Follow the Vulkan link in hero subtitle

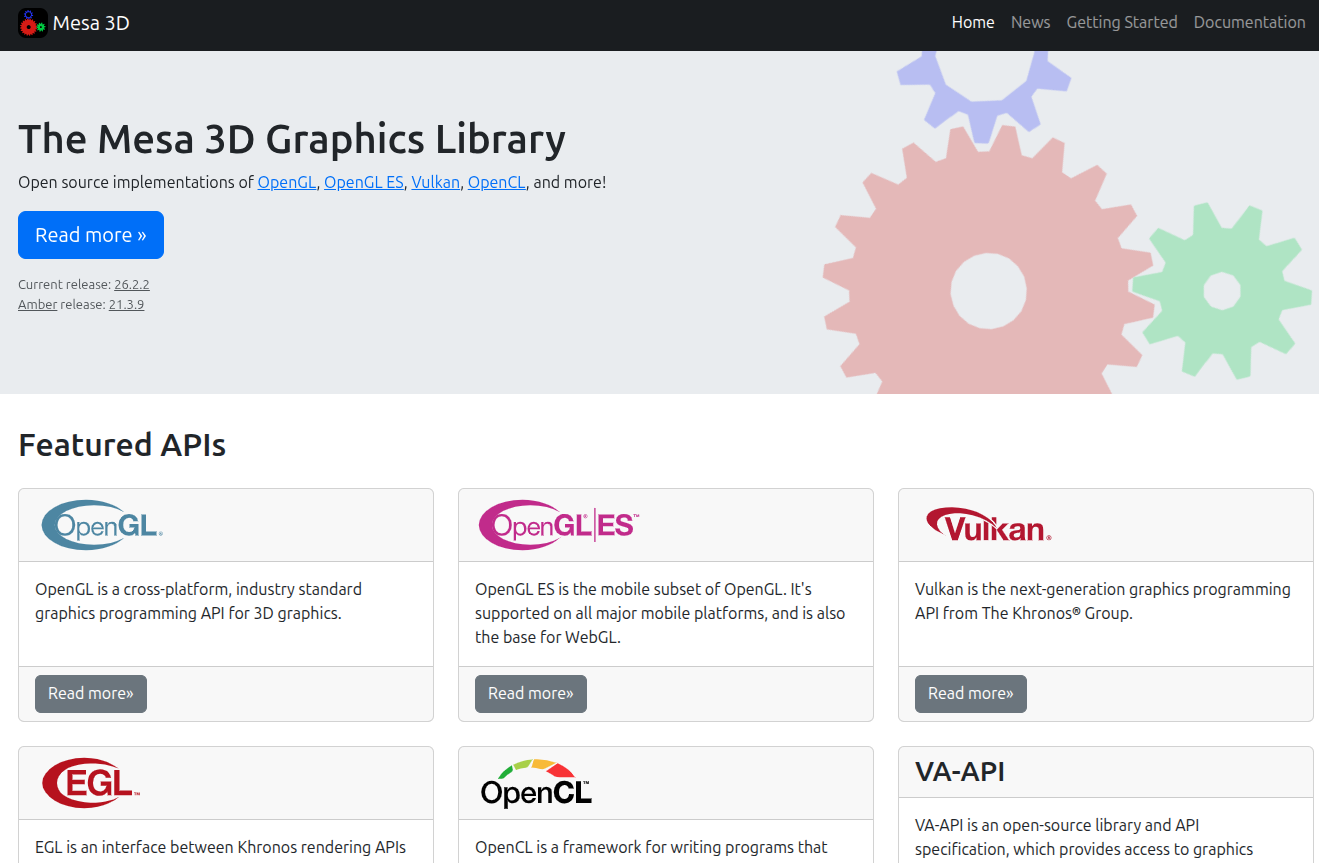pyautogui.click(x=436, y=182)
